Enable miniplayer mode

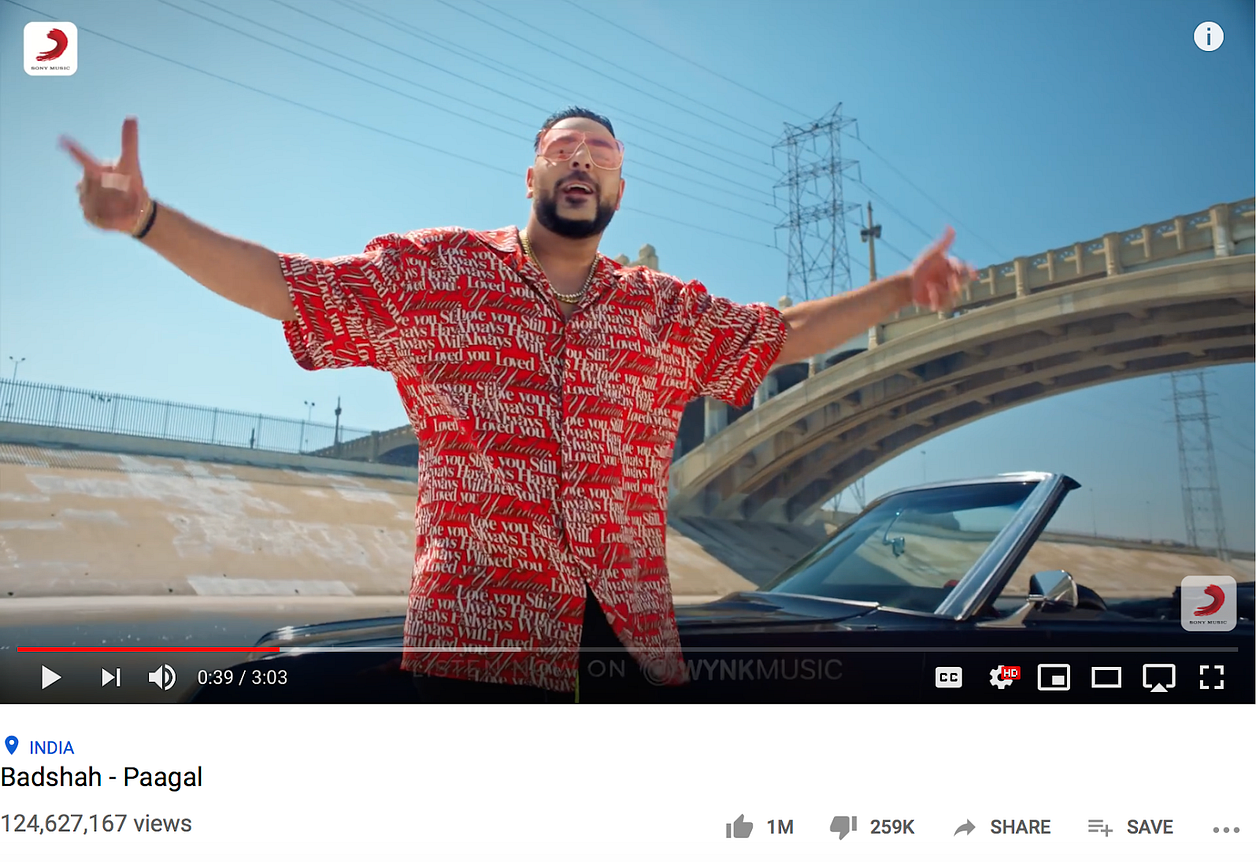(1053, 677)
